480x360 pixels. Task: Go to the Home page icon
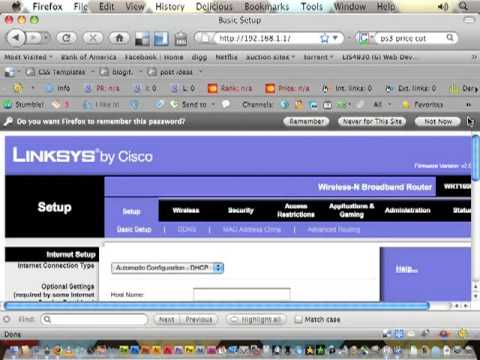point(119,38)
